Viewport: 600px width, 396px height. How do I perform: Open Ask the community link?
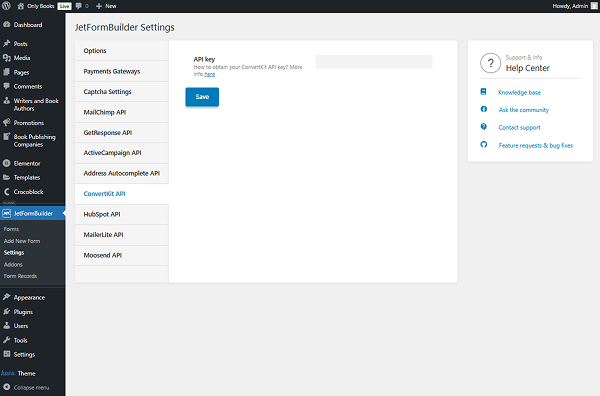[523, 110]
